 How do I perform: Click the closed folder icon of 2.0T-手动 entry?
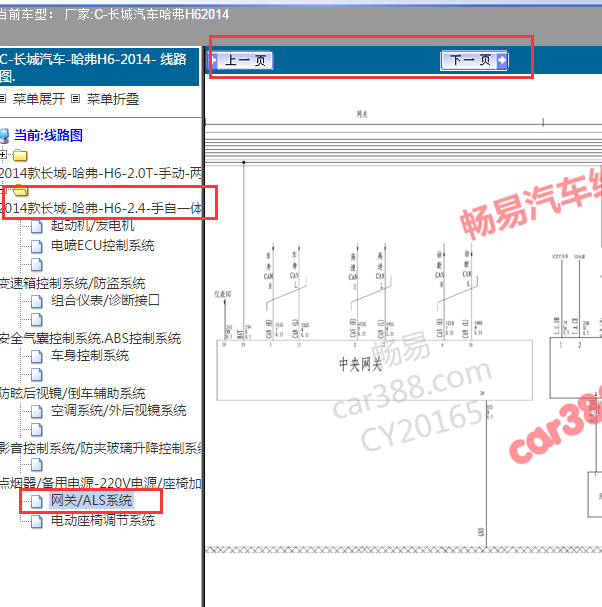(x=20, y=155)
